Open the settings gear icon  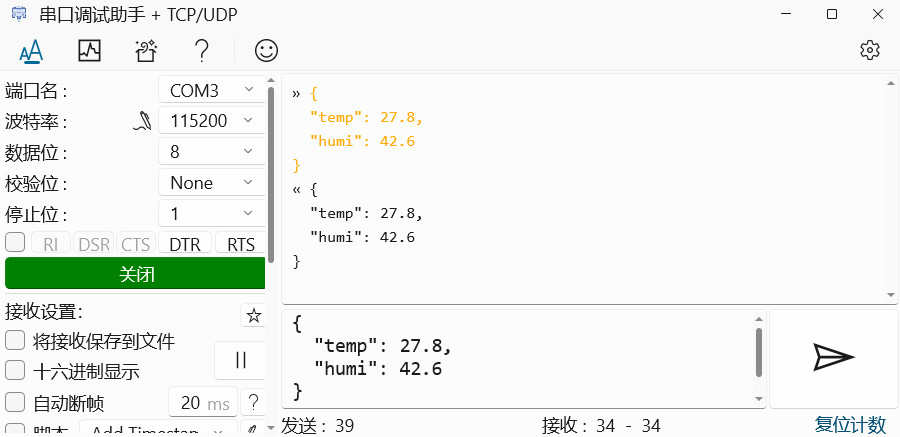(x=870, y=51)
